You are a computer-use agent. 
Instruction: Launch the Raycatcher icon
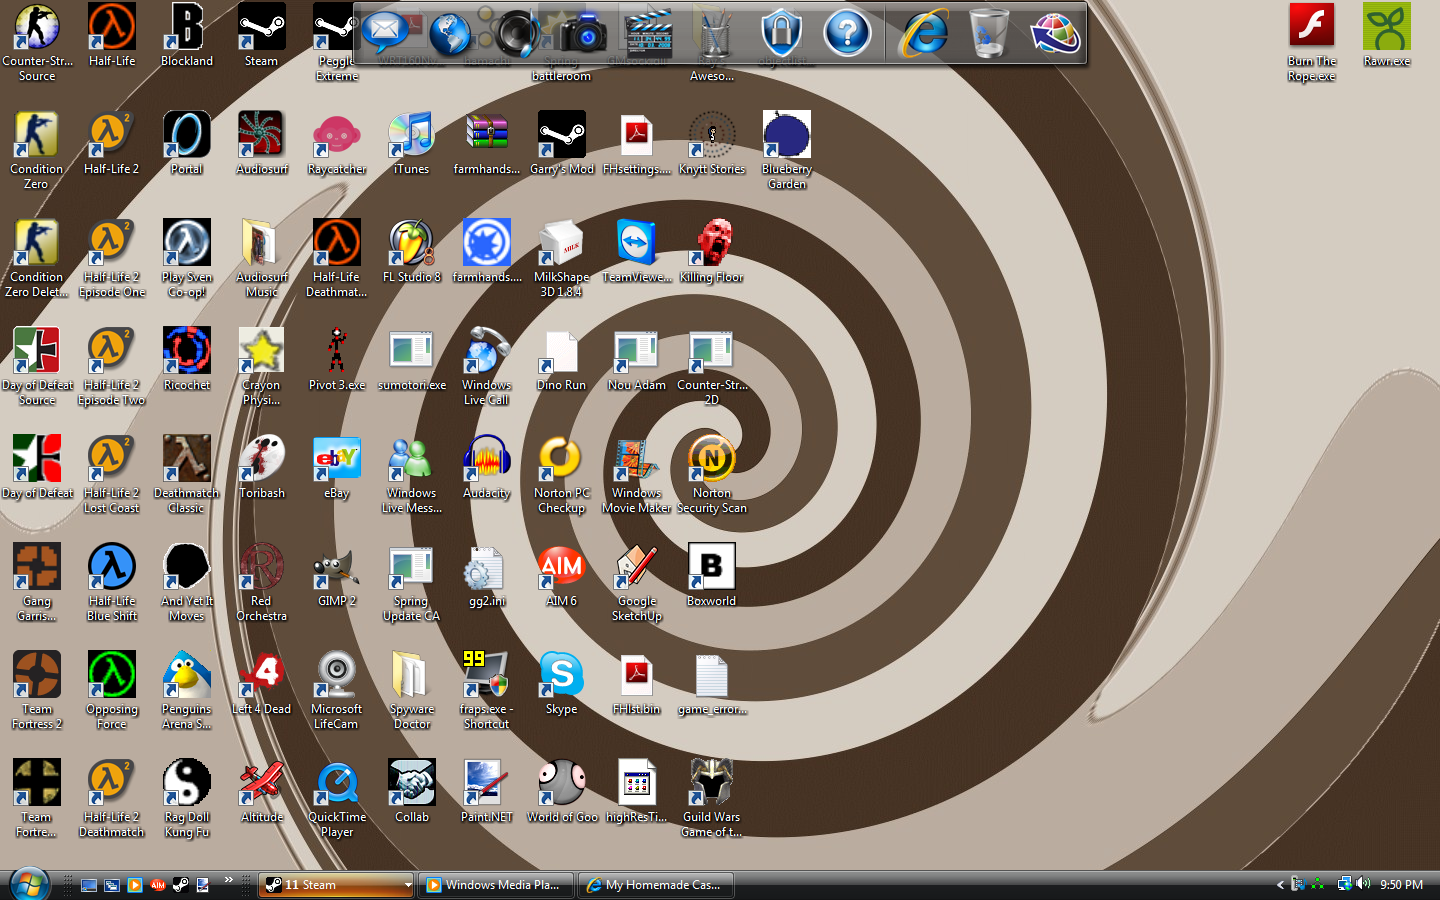(337, 143)
